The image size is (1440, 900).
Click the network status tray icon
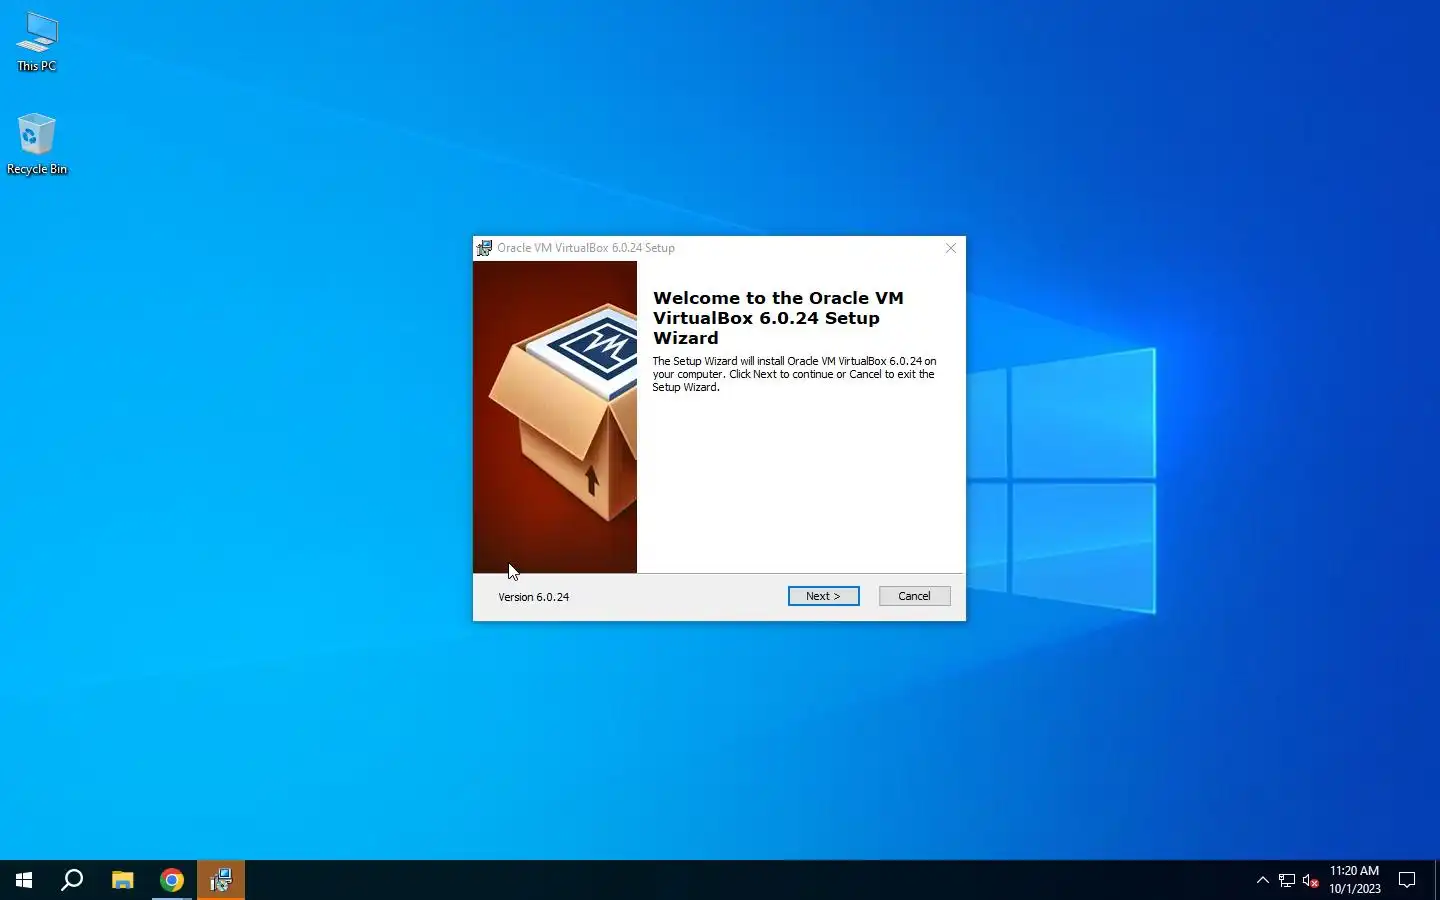pyautogui.click(x=1287, y=881)
